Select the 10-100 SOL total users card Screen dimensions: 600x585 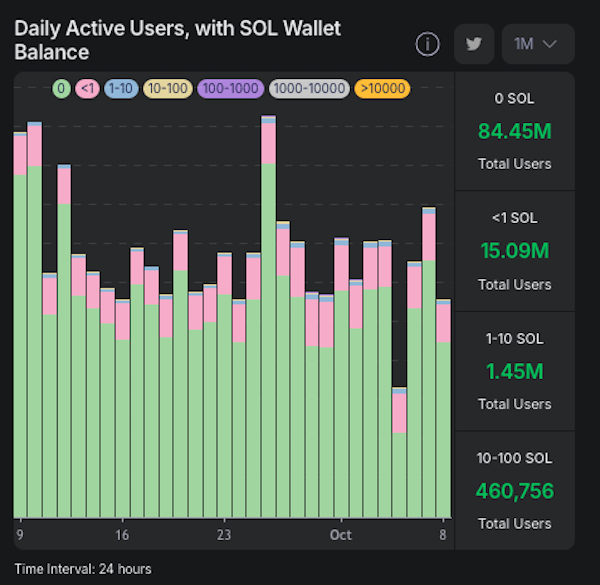coord(515,490)
